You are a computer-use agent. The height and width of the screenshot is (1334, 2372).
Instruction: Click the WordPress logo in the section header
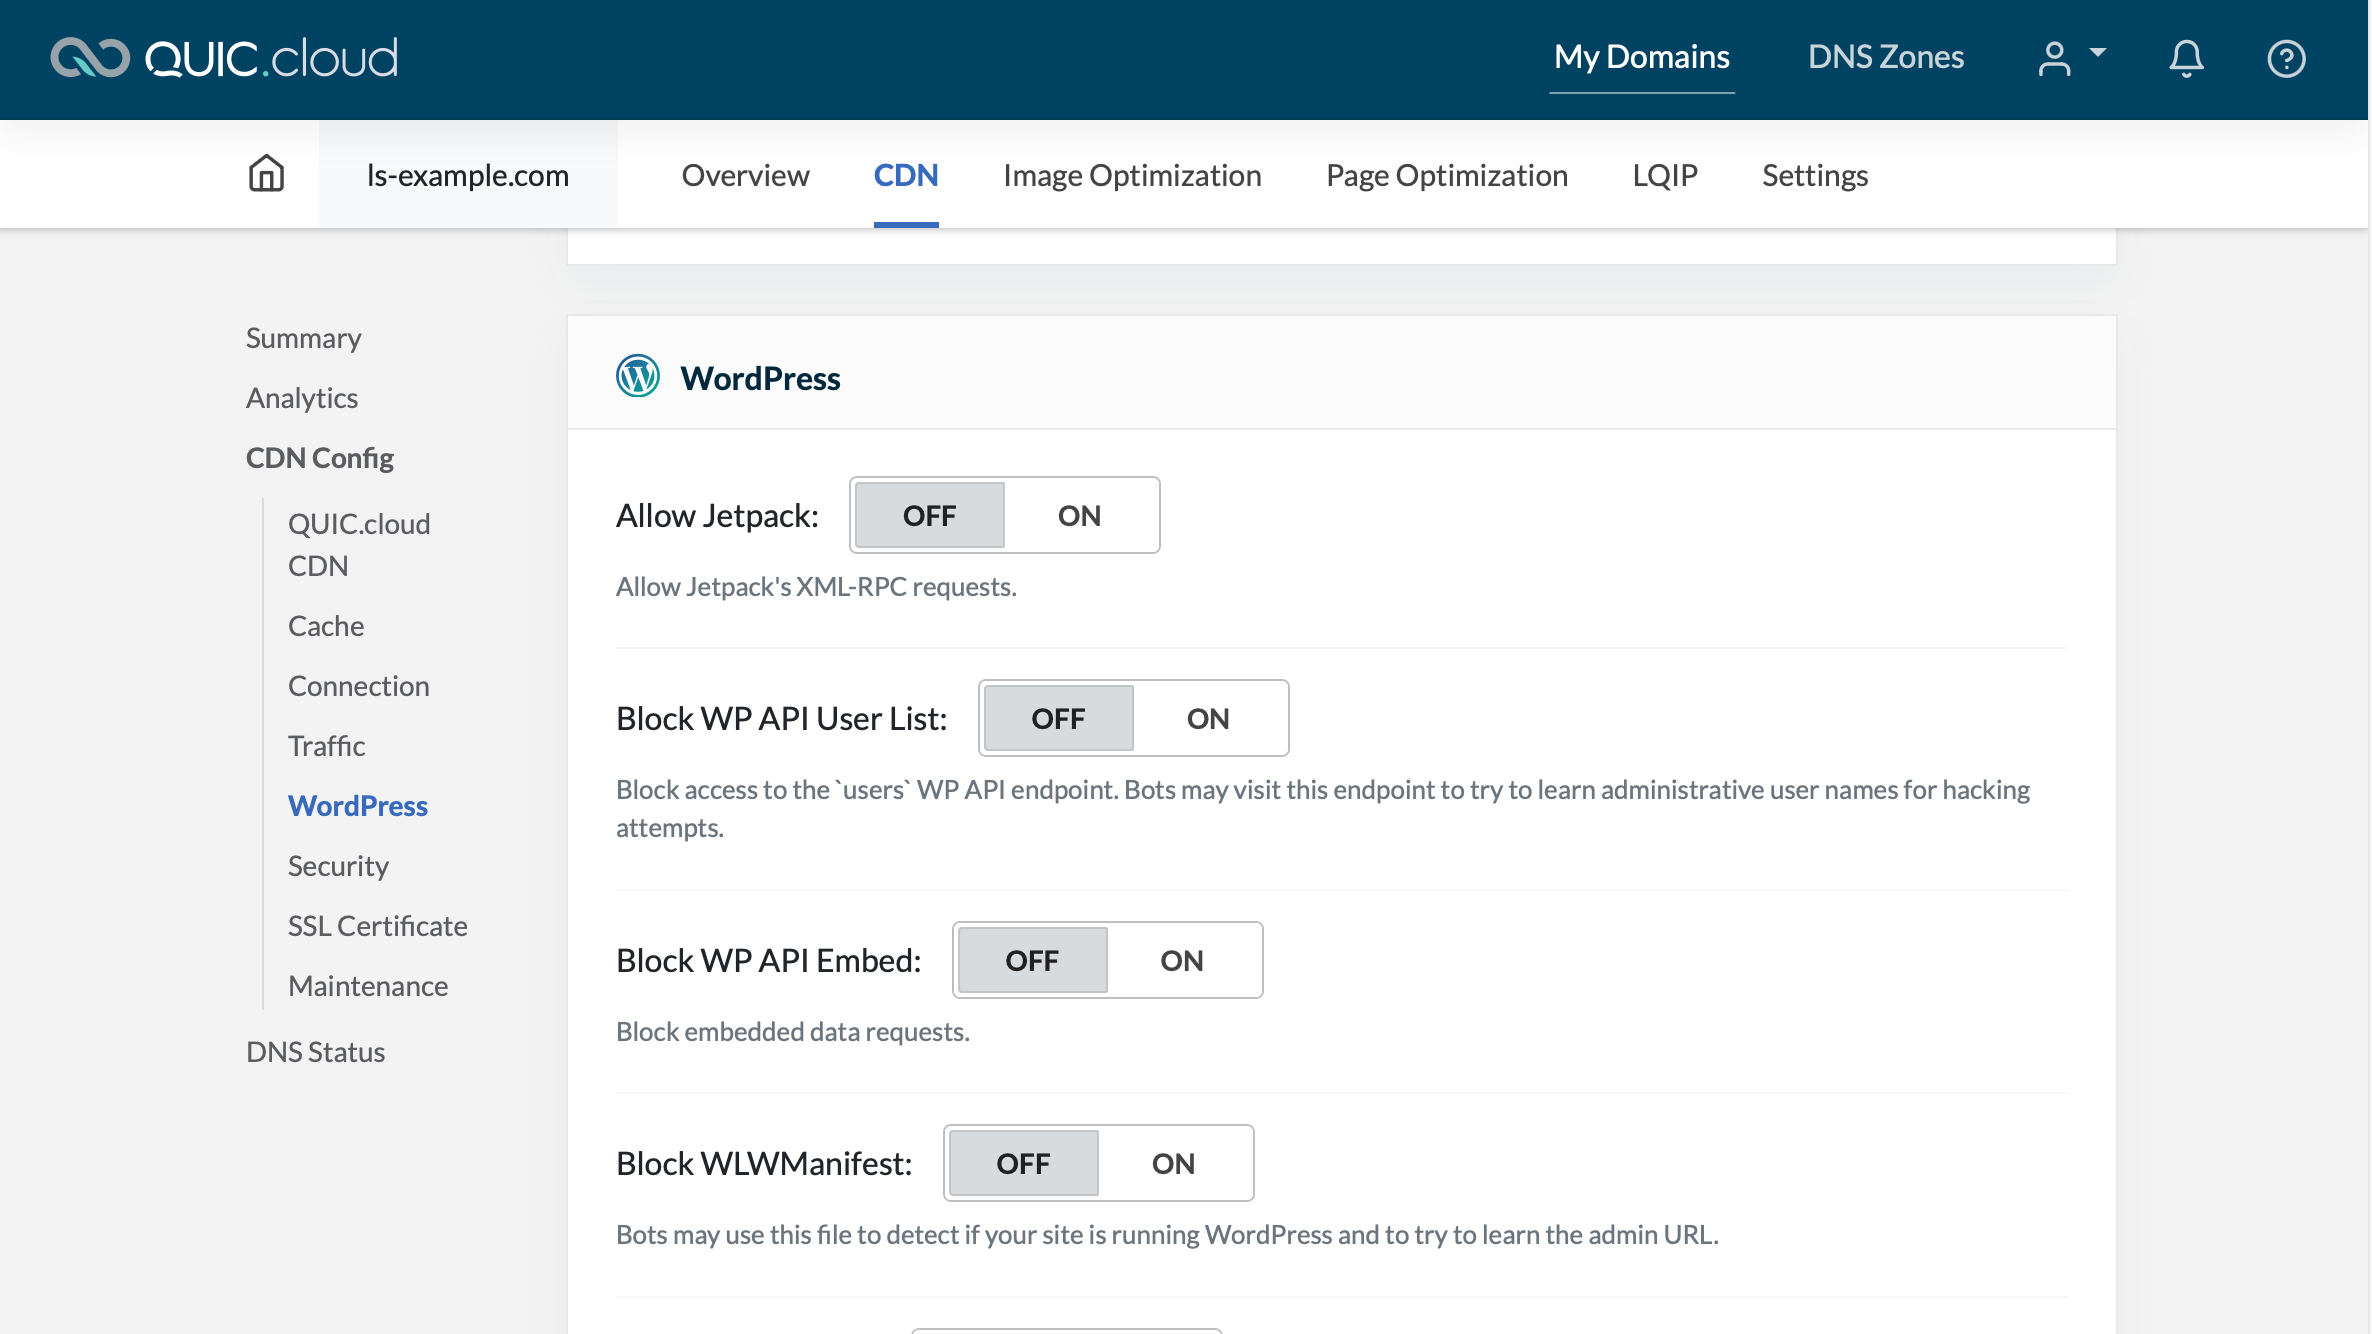pyautogui.click(x=637, y=377)
